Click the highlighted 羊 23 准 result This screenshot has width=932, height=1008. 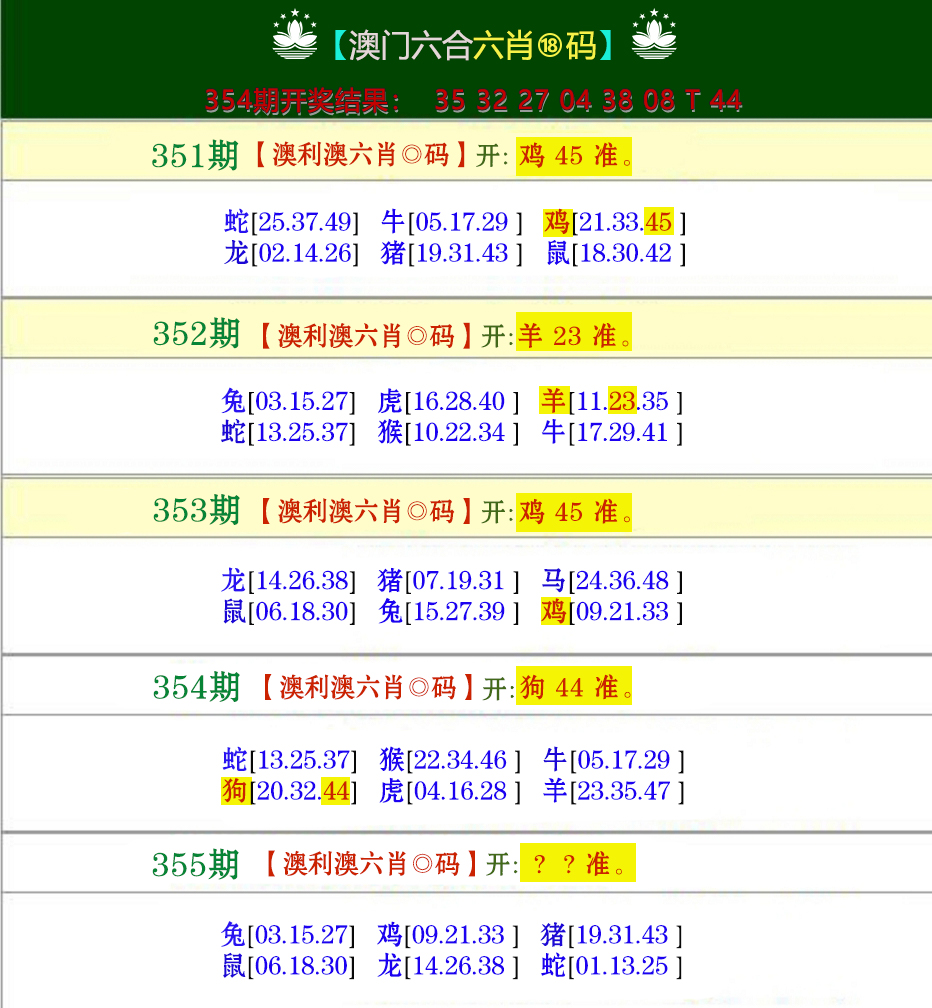pos(572,335)
